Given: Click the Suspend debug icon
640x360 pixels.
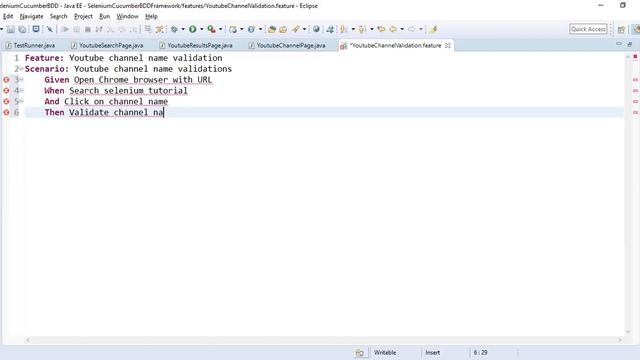Looking at the screenshot, I should point(76,29).
